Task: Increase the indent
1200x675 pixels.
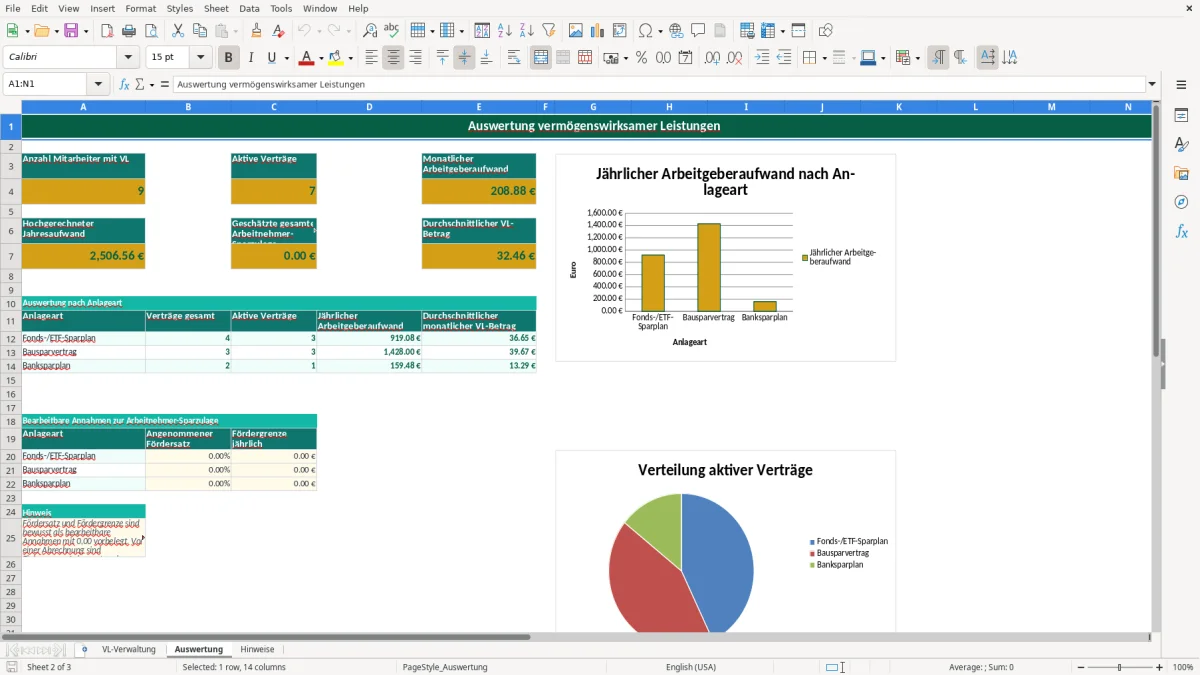Action: point(762,58)
